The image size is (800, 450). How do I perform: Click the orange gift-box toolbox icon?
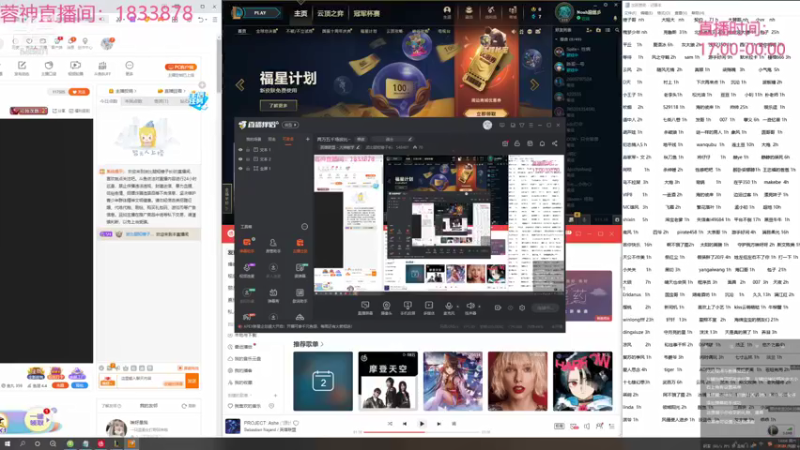click(x=299, y=244)
